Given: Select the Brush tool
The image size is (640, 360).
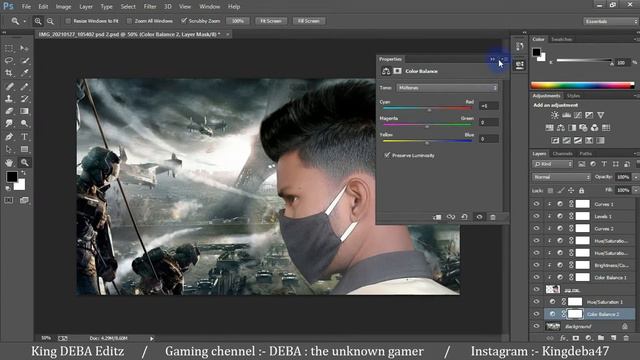Looking at the screenshot, I should (x=24, y=86).
